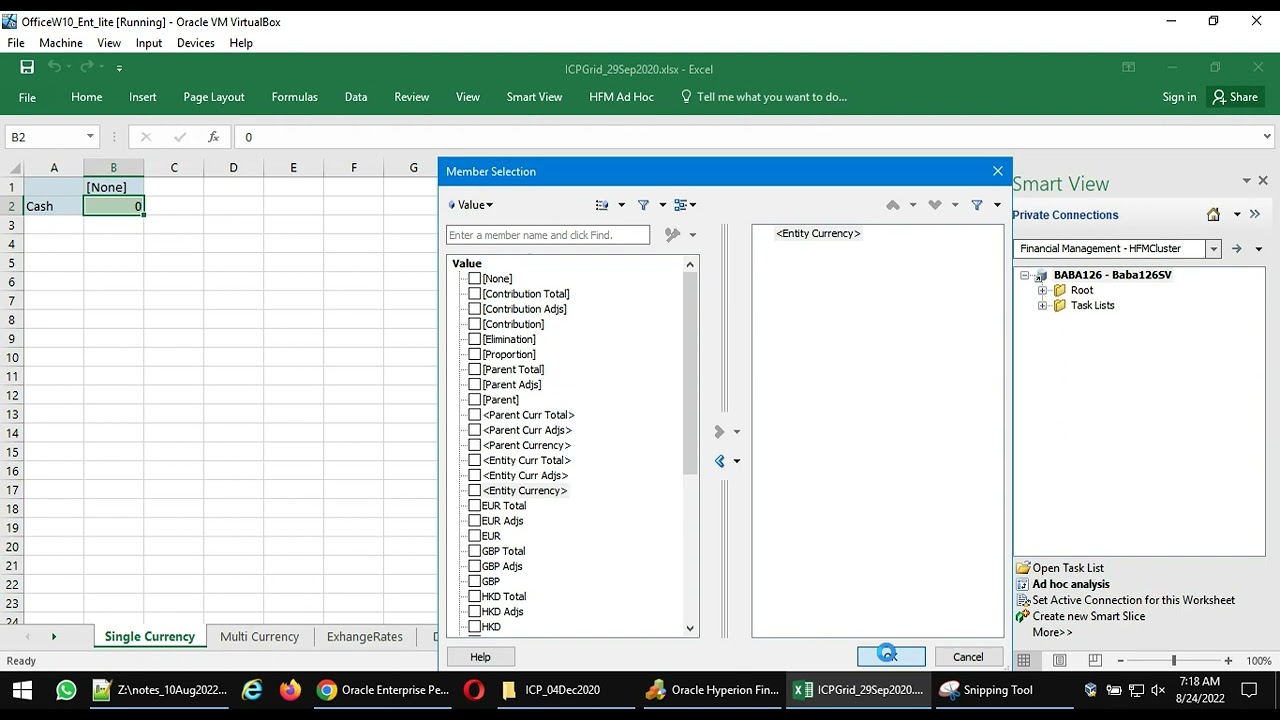This screenshot has width=1280, height=720.
Task: Open the Find options dropdown arrow
Action: coord(692,235)
